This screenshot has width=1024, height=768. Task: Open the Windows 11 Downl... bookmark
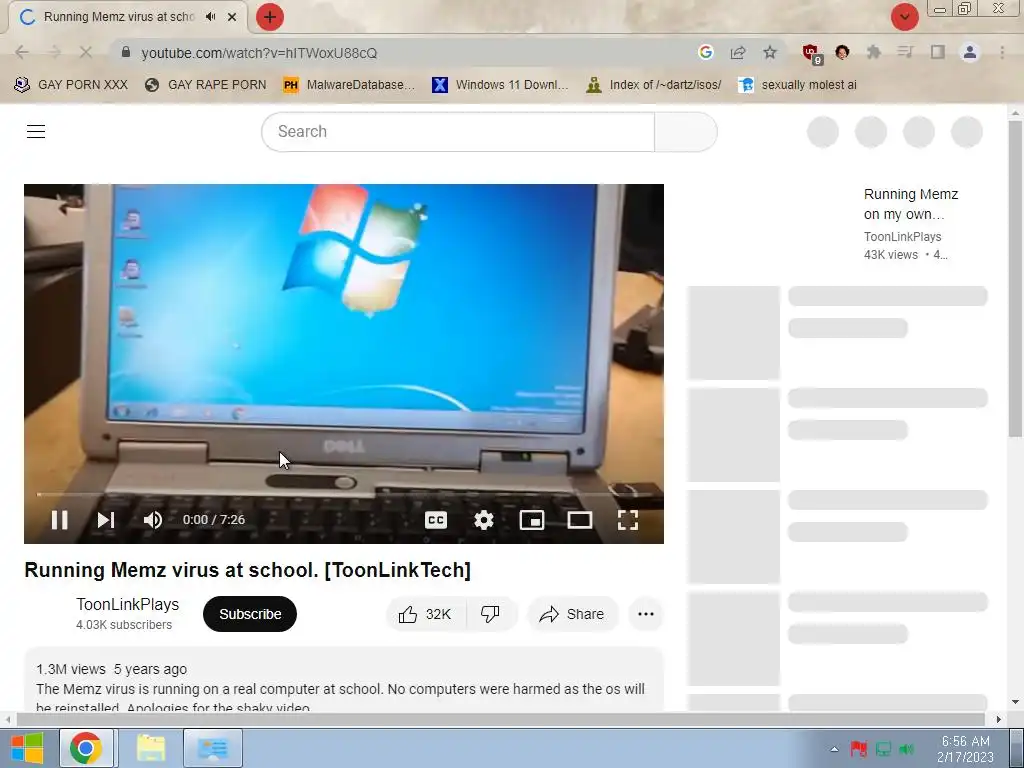click(500, 85)
